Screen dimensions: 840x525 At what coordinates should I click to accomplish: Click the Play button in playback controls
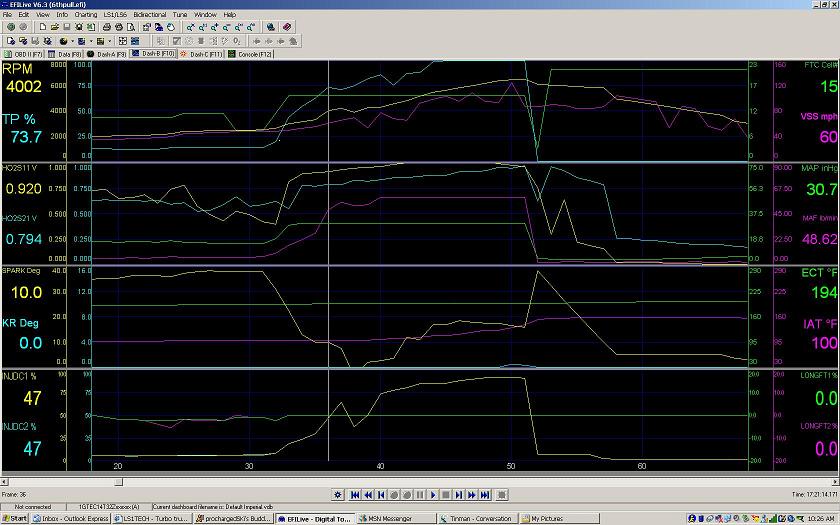click(433, 495)
